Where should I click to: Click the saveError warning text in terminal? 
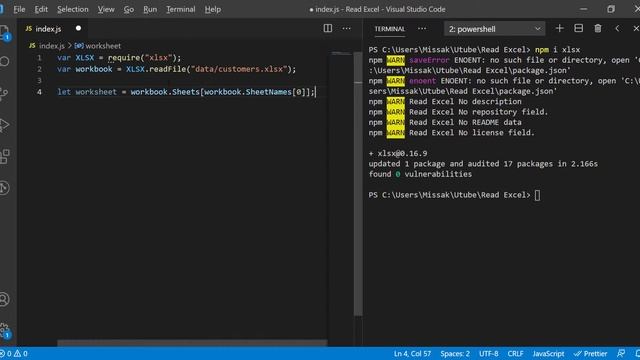(429, 60)
